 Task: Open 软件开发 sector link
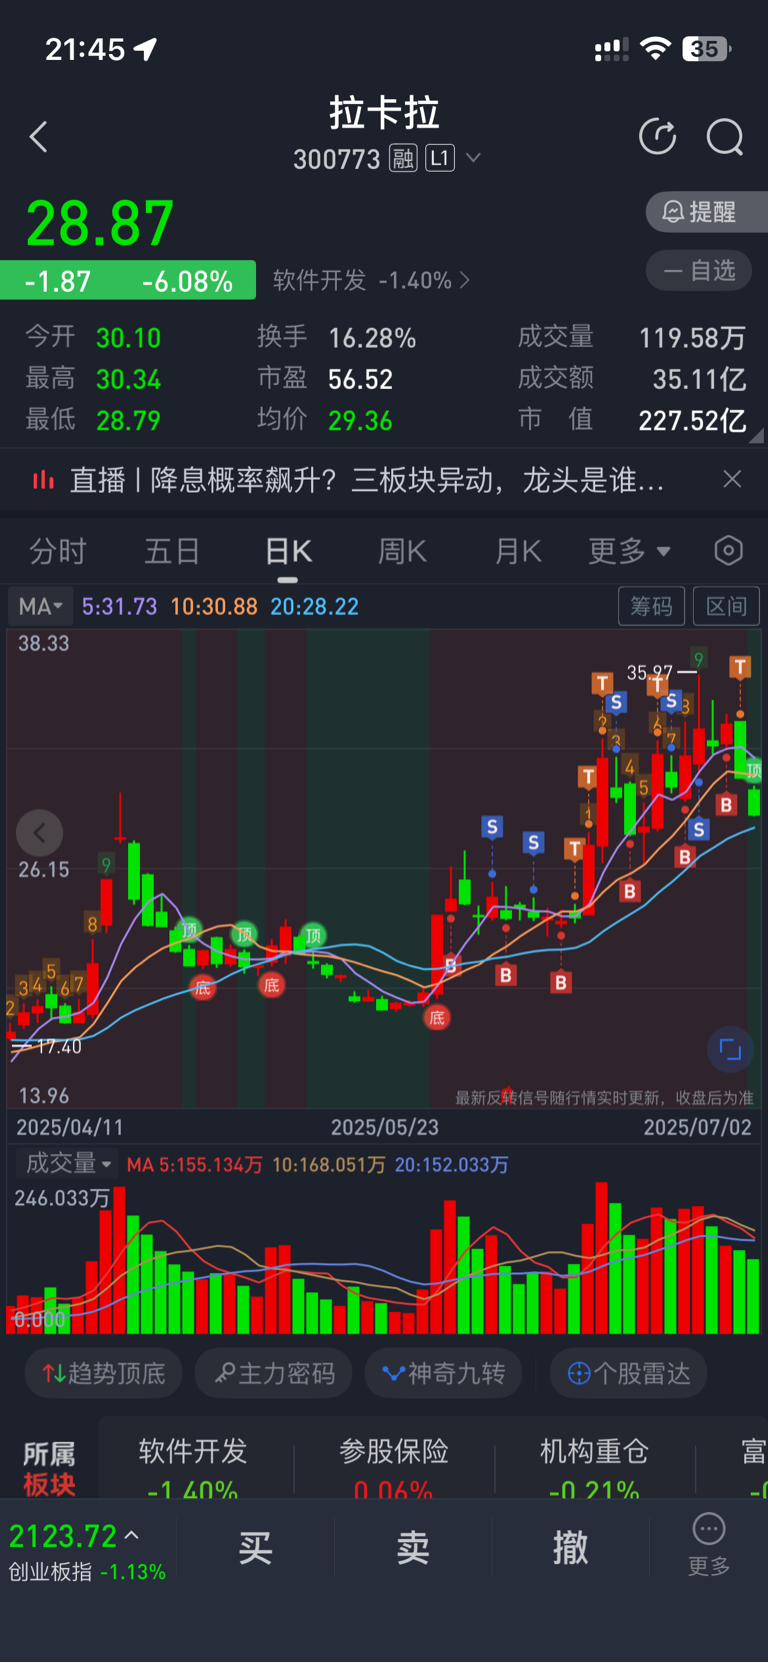[x=370, y=280]
